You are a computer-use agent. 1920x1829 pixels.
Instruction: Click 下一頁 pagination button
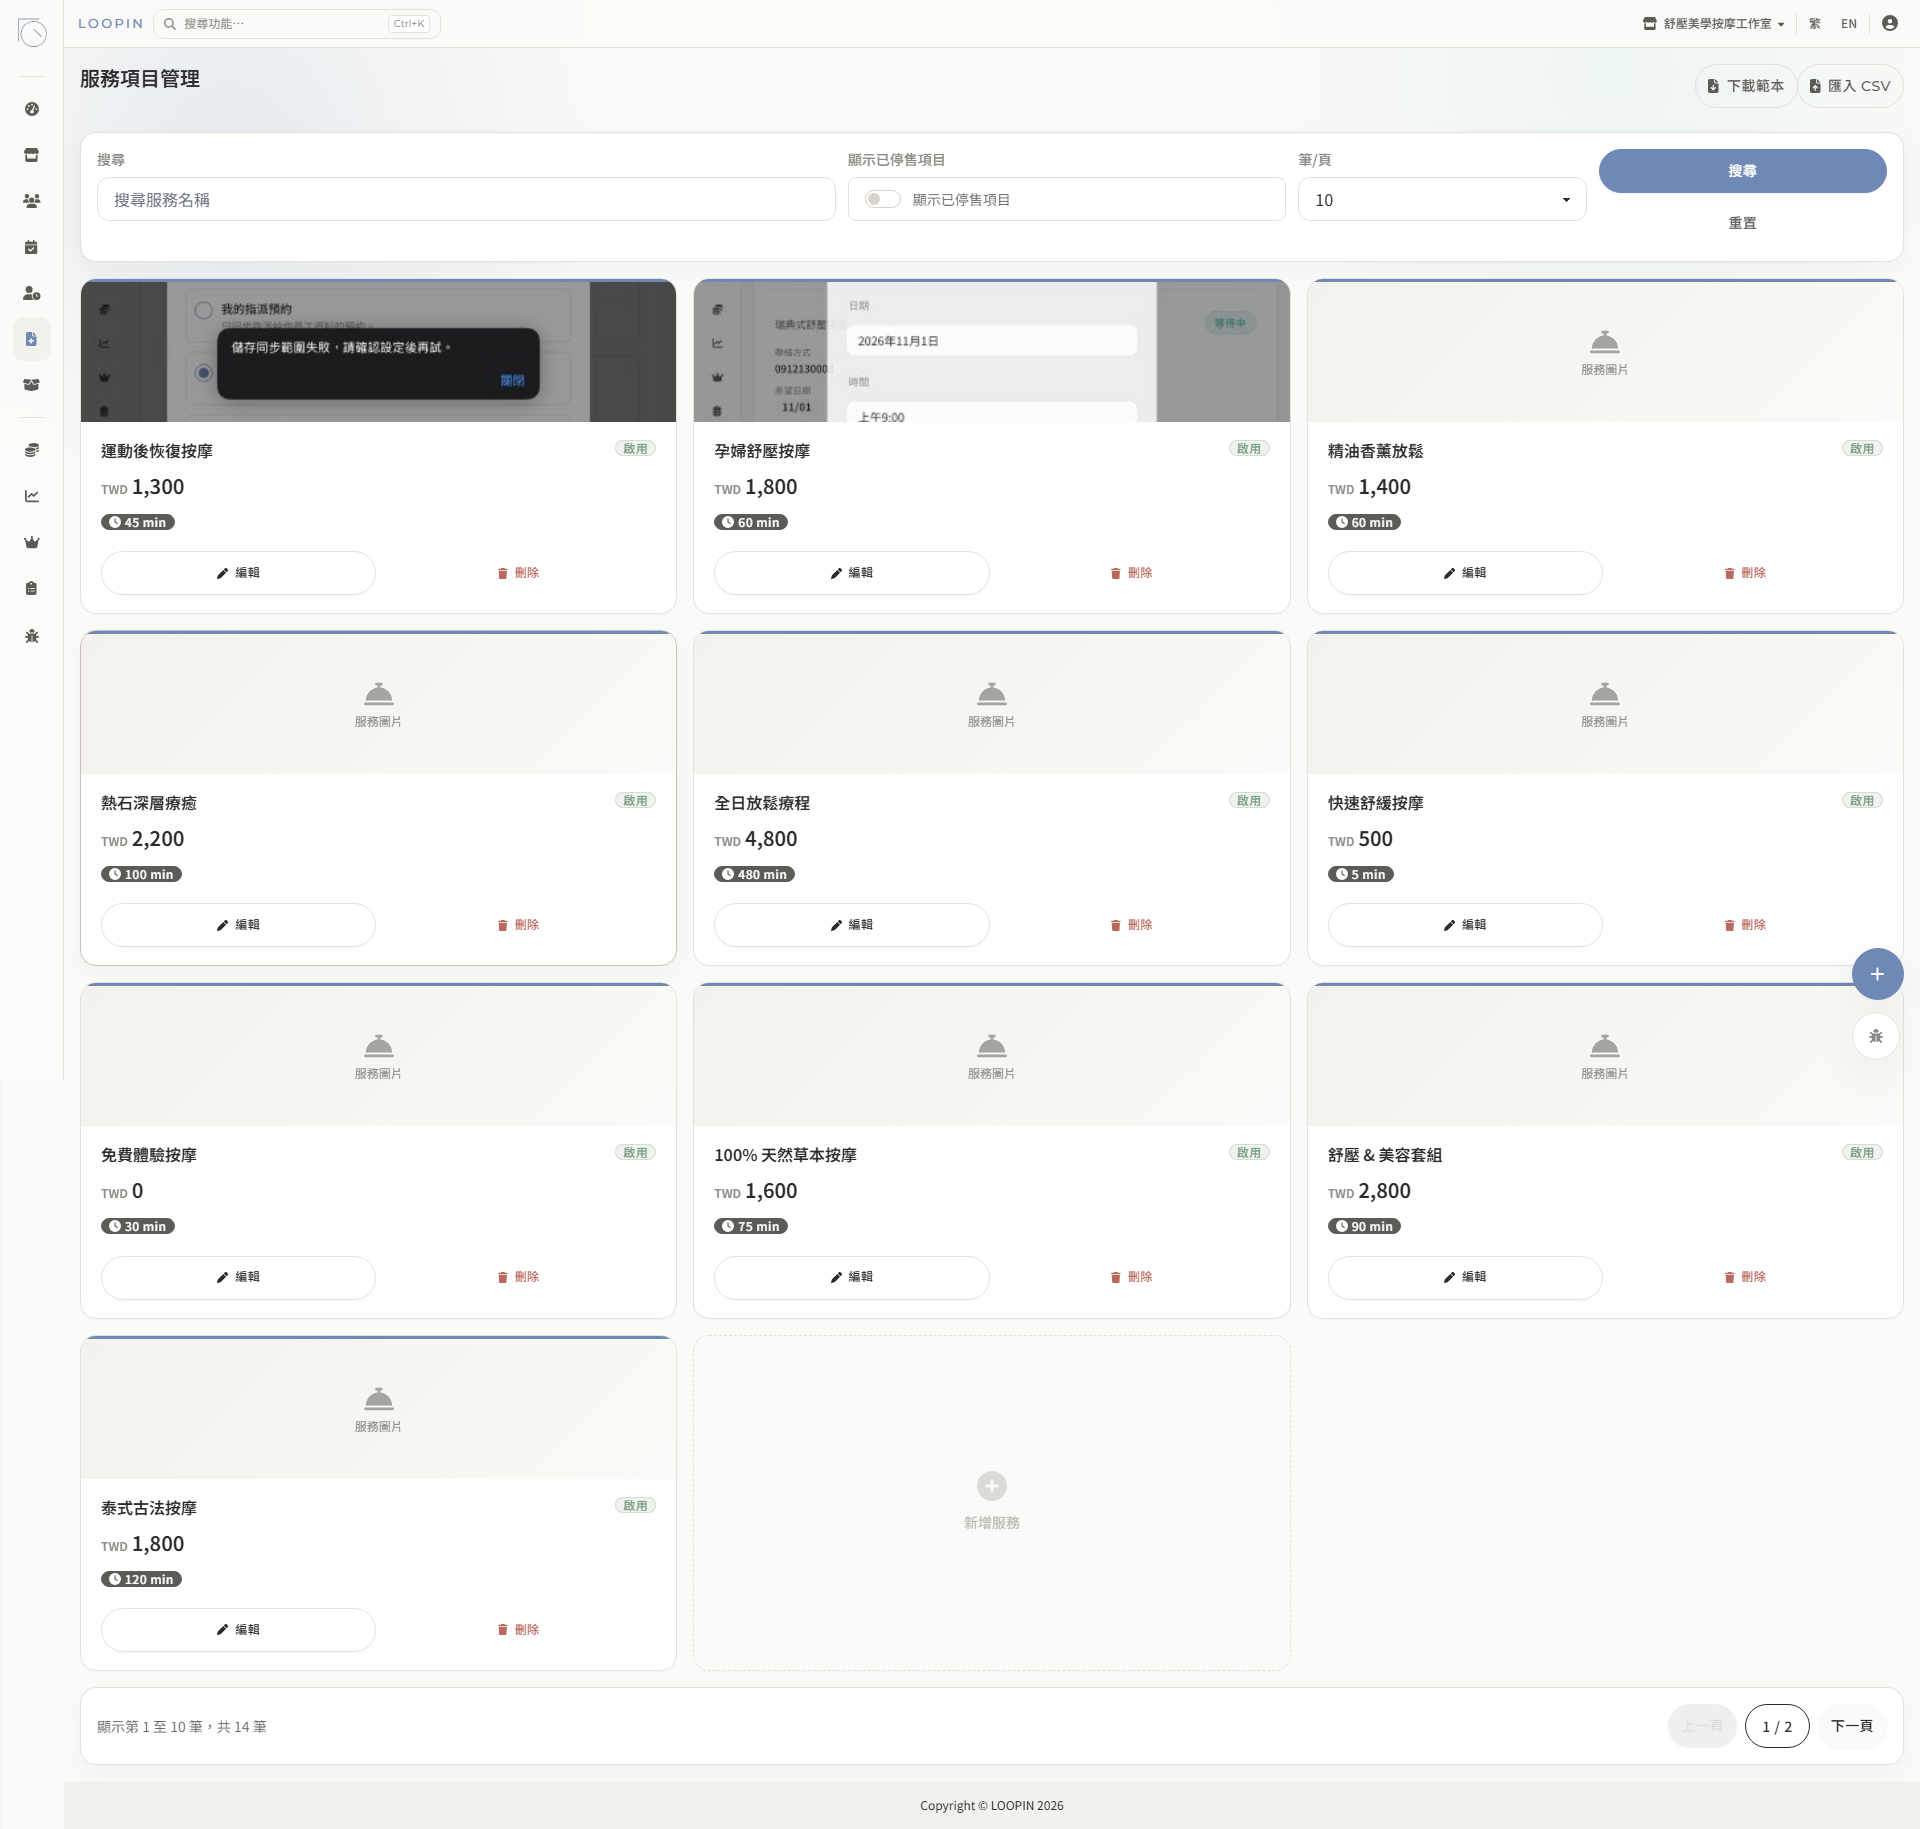tap(1851, 1726)
